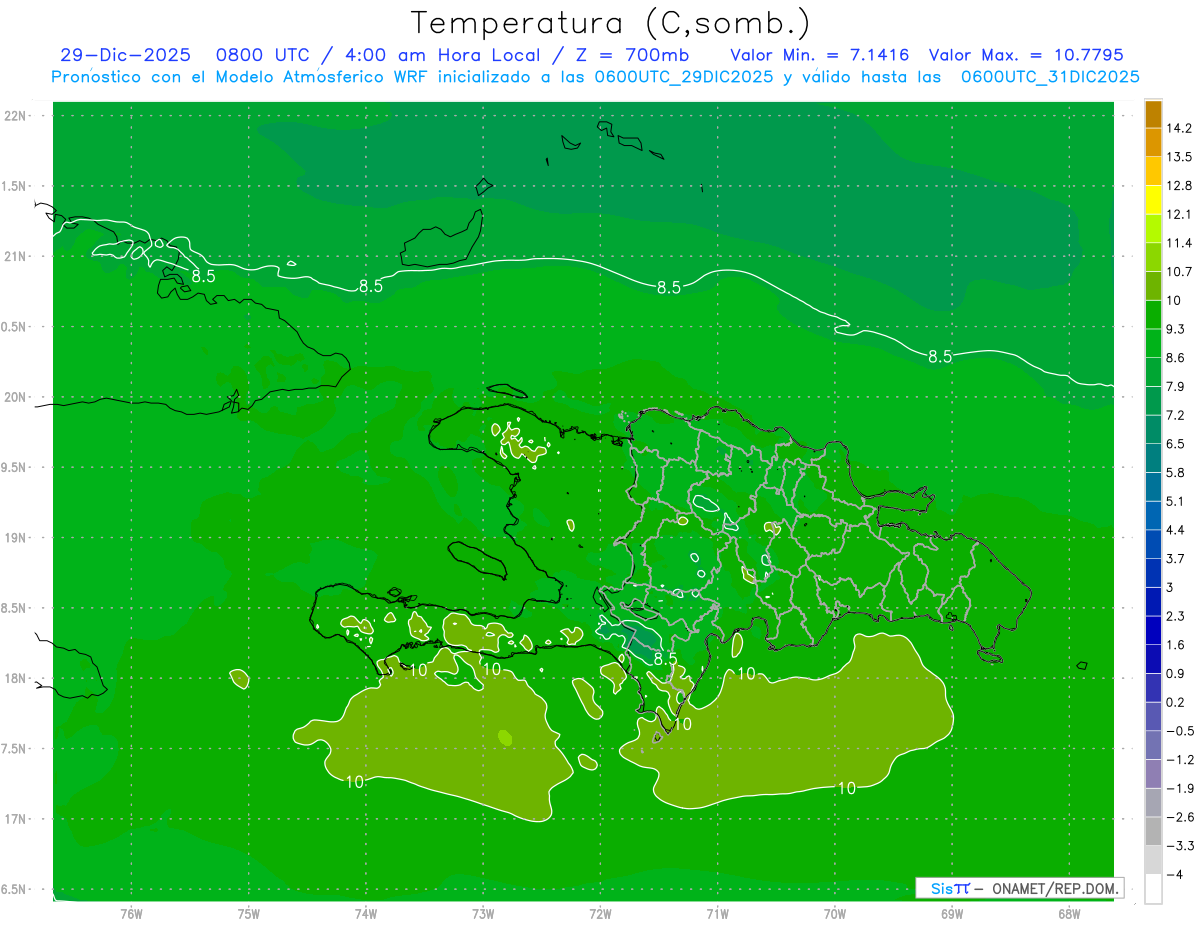Click the "-3.3" color bar label
Screen dimensions: 1200x927
point(1180,846)
